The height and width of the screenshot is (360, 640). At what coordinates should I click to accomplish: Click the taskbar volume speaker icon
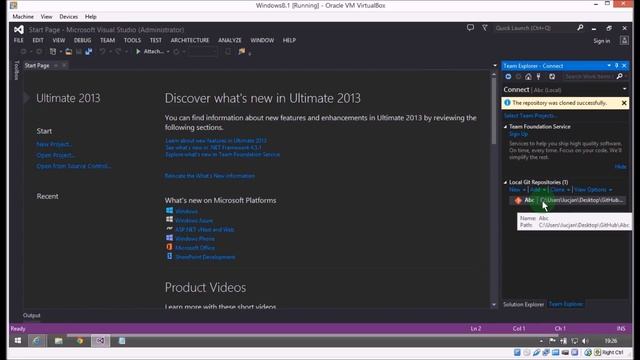[584, 341]
